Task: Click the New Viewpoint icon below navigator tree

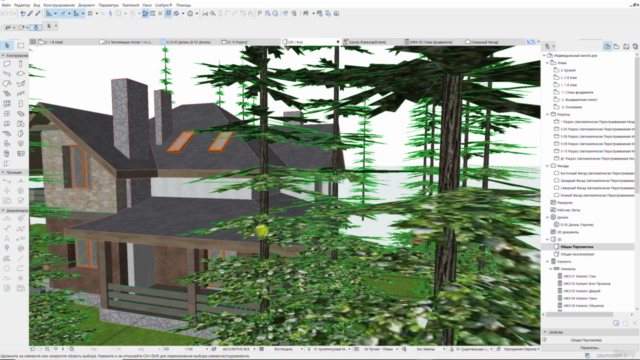Action: (616, 323)
